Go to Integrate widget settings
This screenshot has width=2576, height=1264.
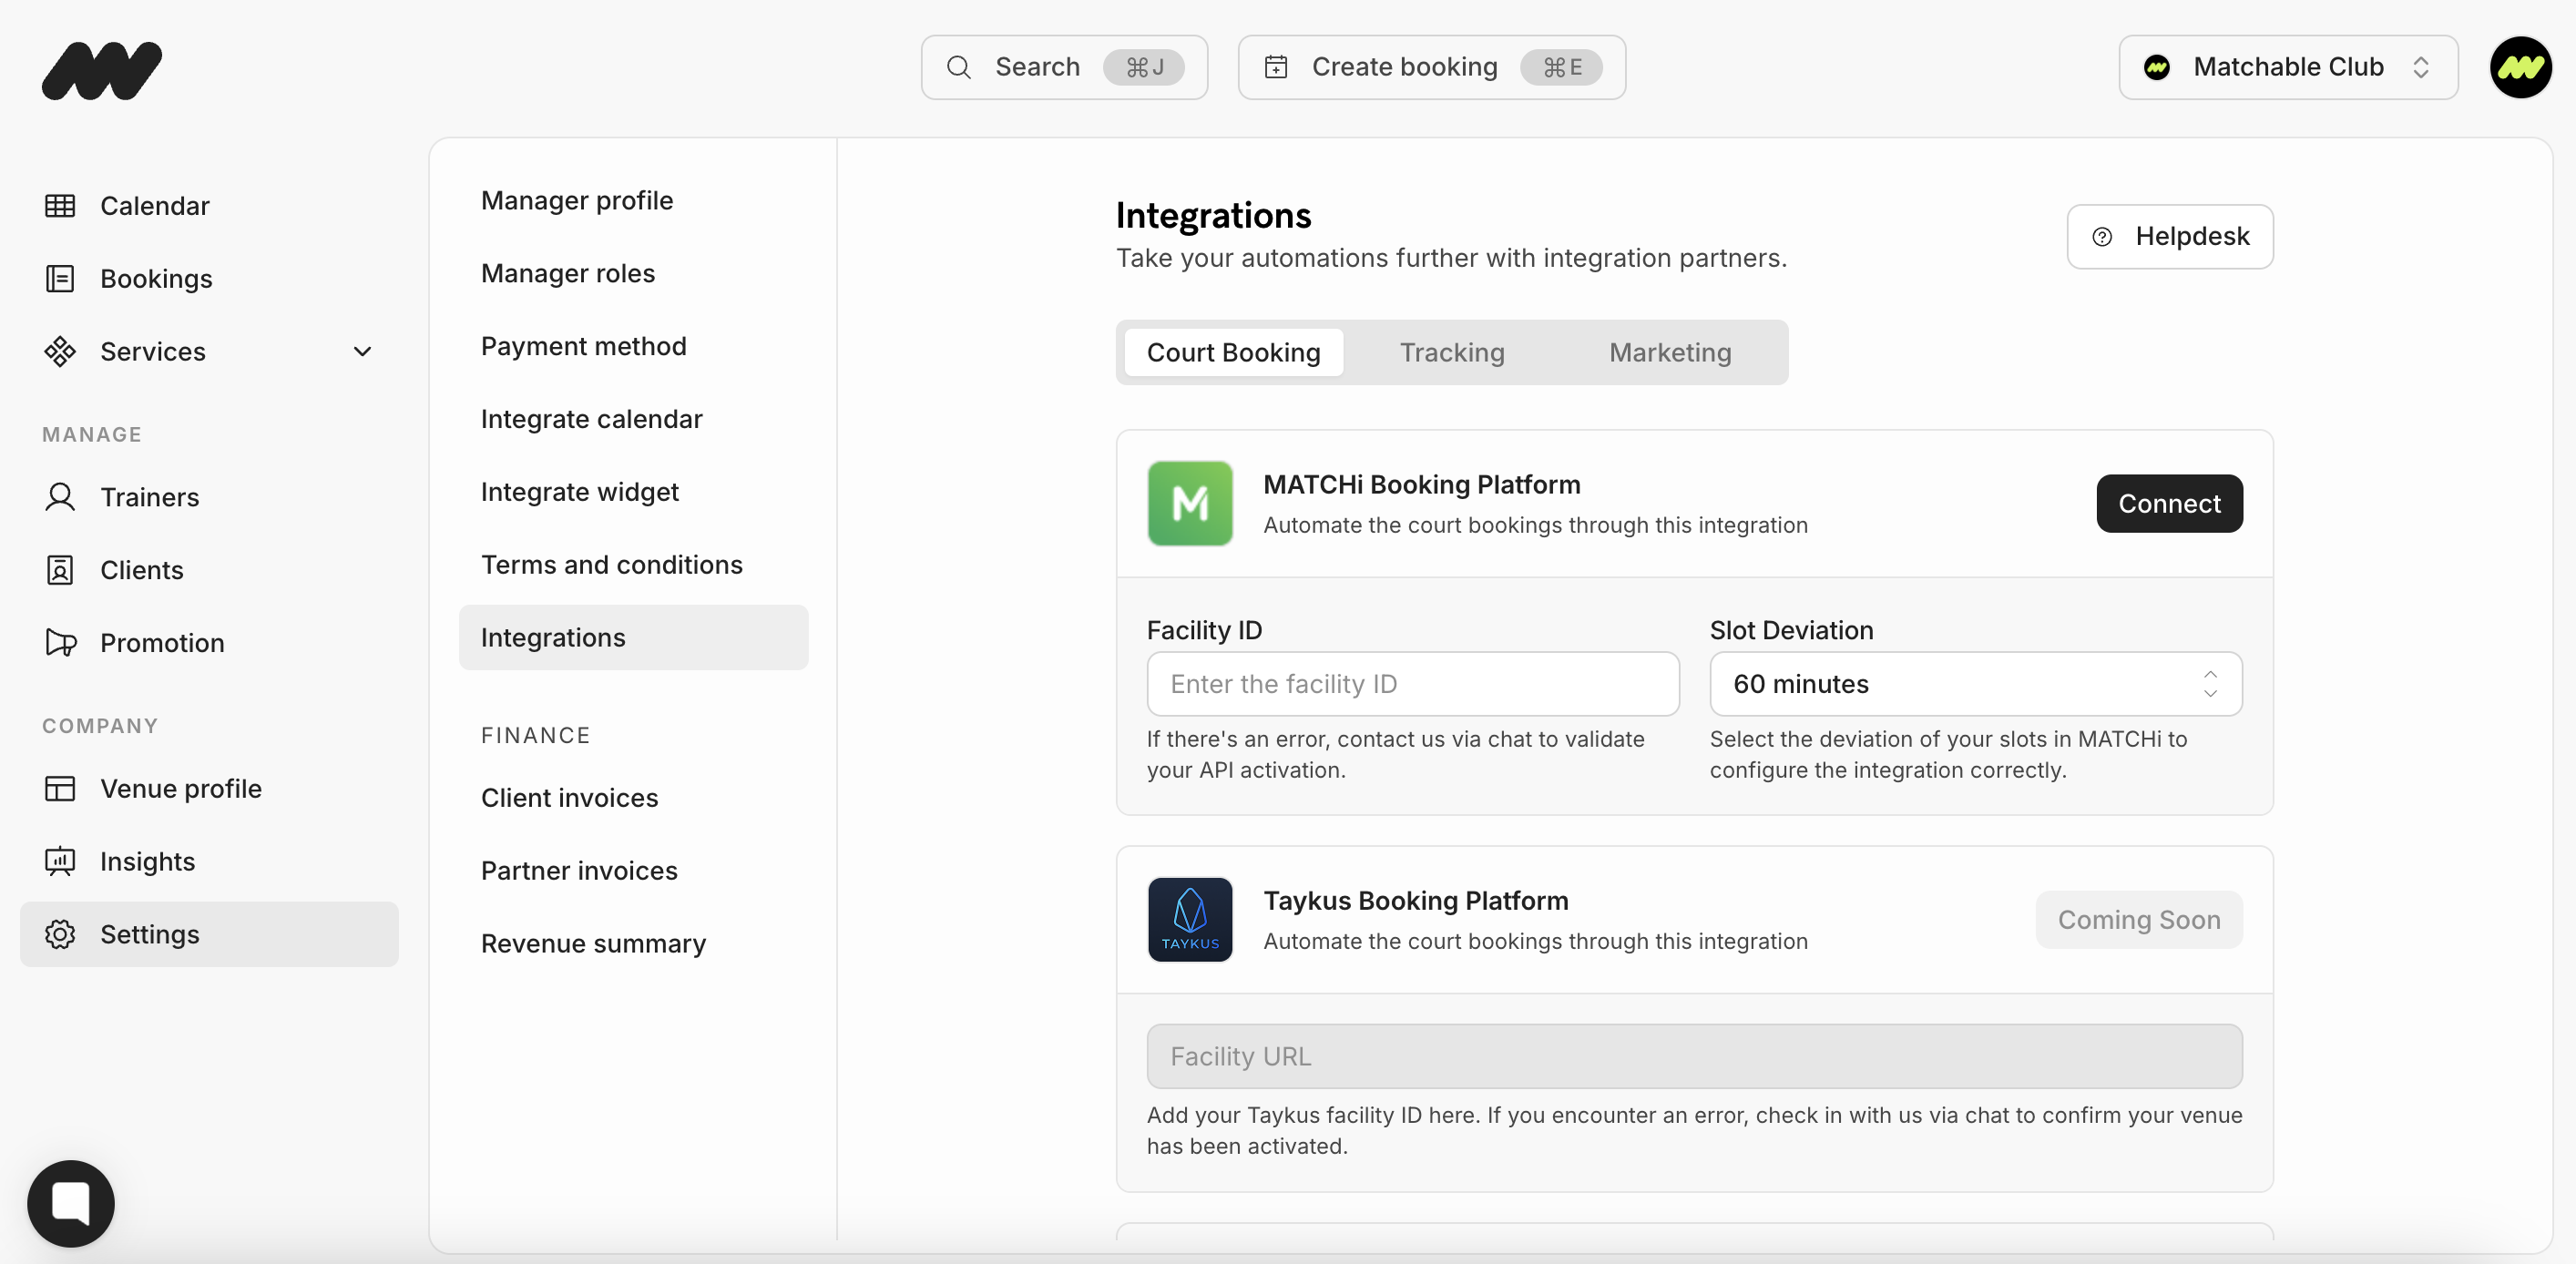point(579,492)
